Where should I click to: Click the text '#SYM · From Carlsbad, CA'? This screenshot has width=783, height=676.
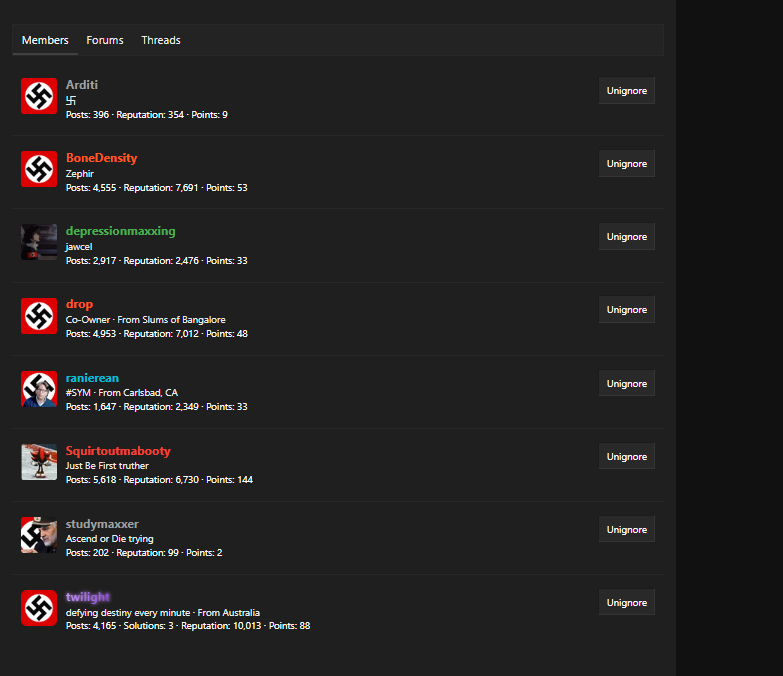pyautogui.click(x=122, y=392)
